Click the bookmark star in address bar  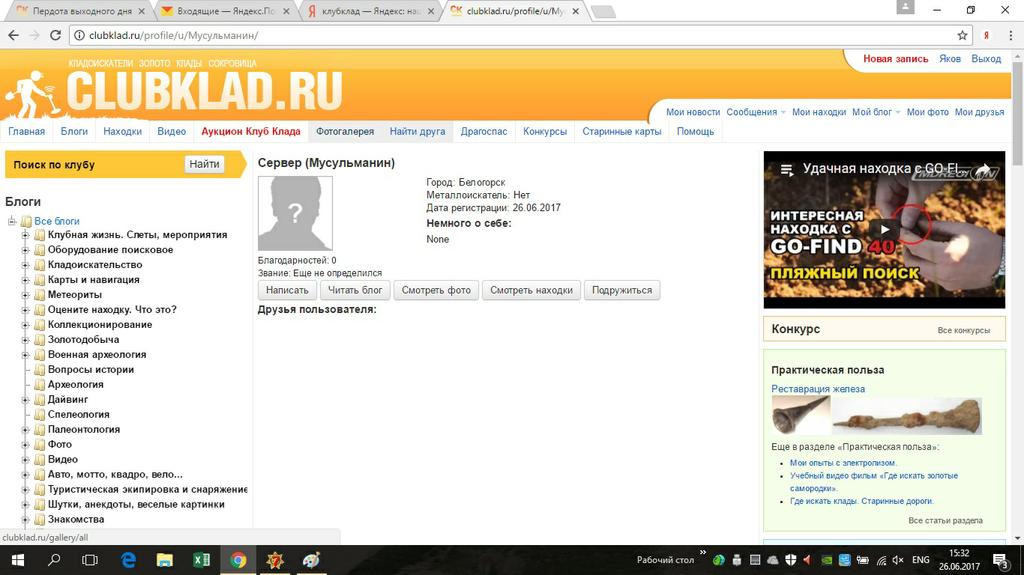tap(962, 35)
